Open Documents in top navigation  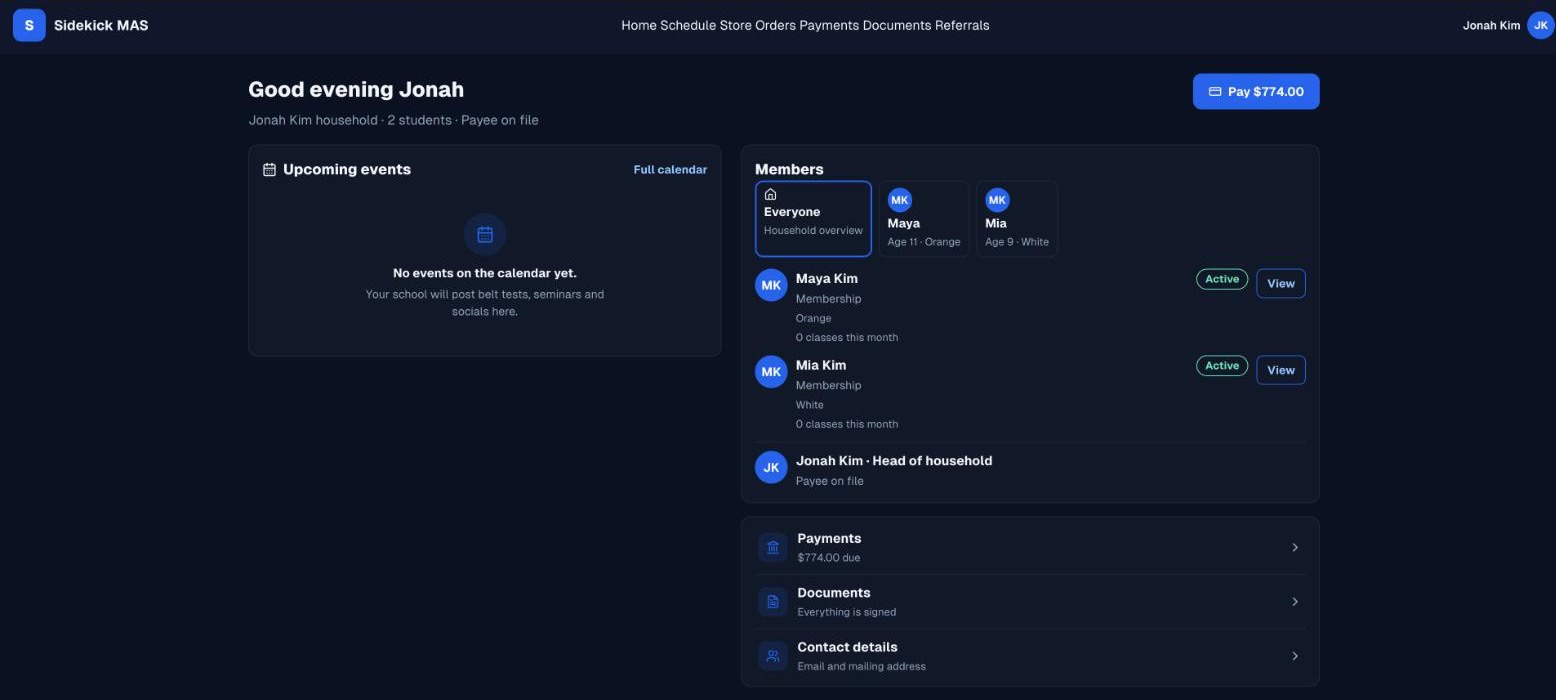pos(897,26)
